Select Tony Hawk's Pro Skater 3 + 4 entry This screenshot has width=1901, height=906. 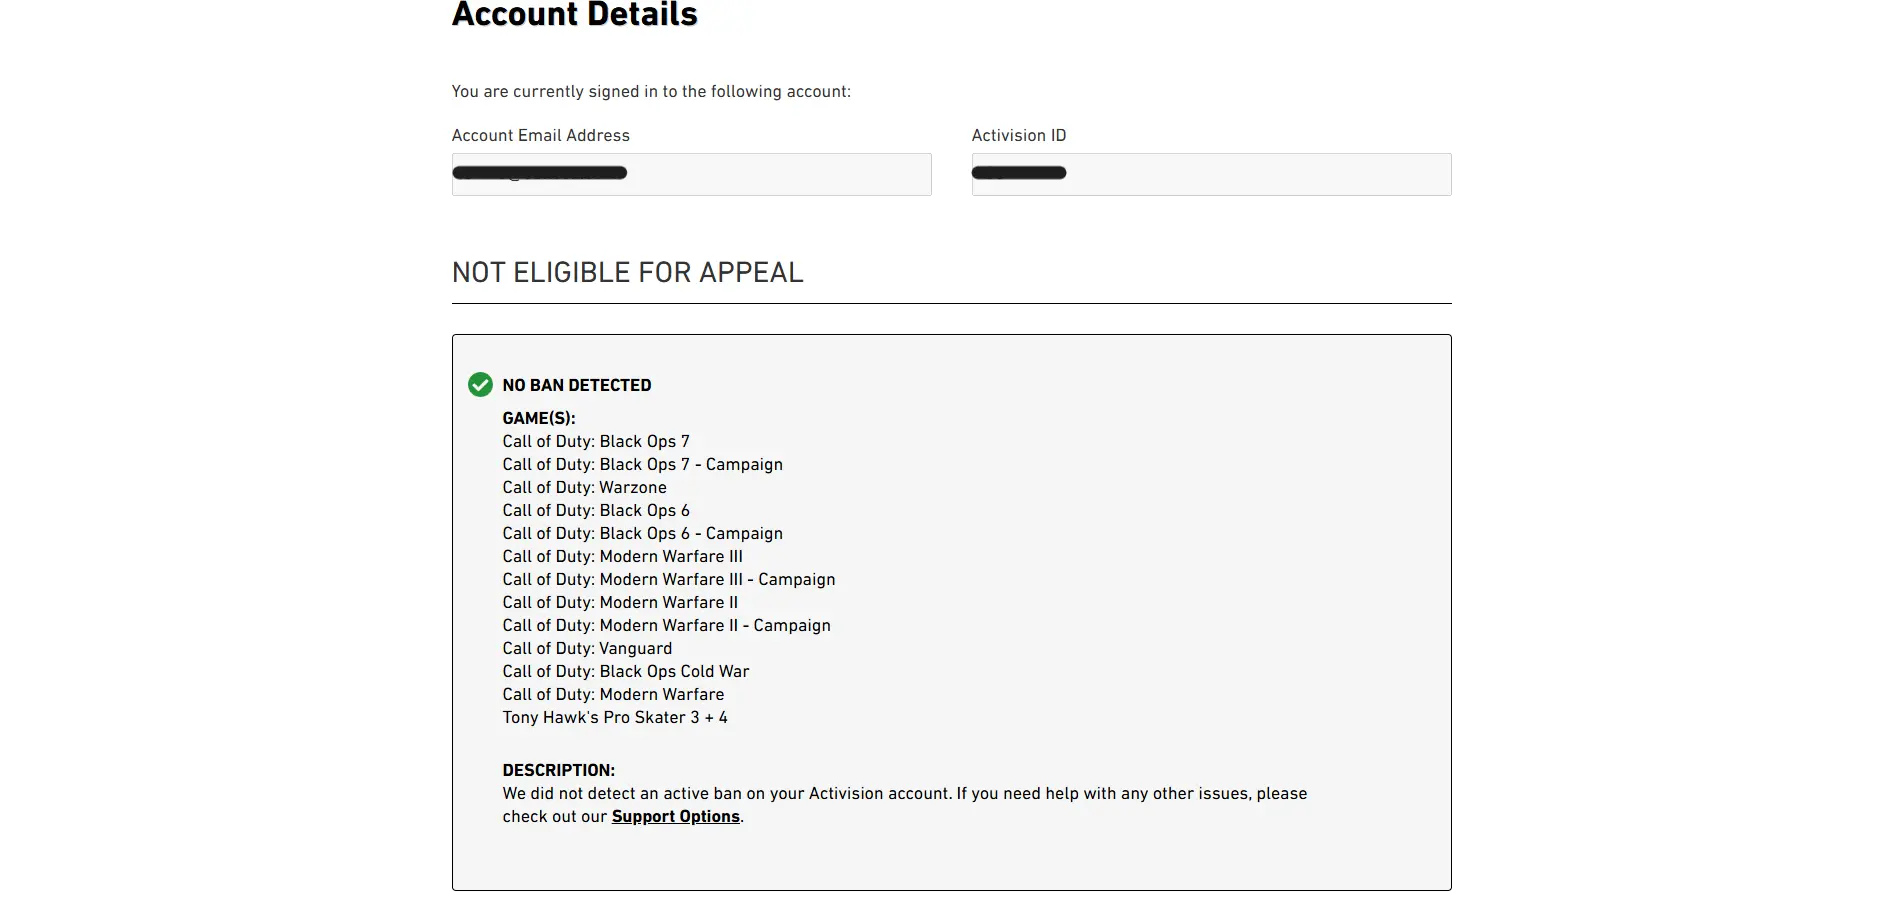(x=615, y=717)
